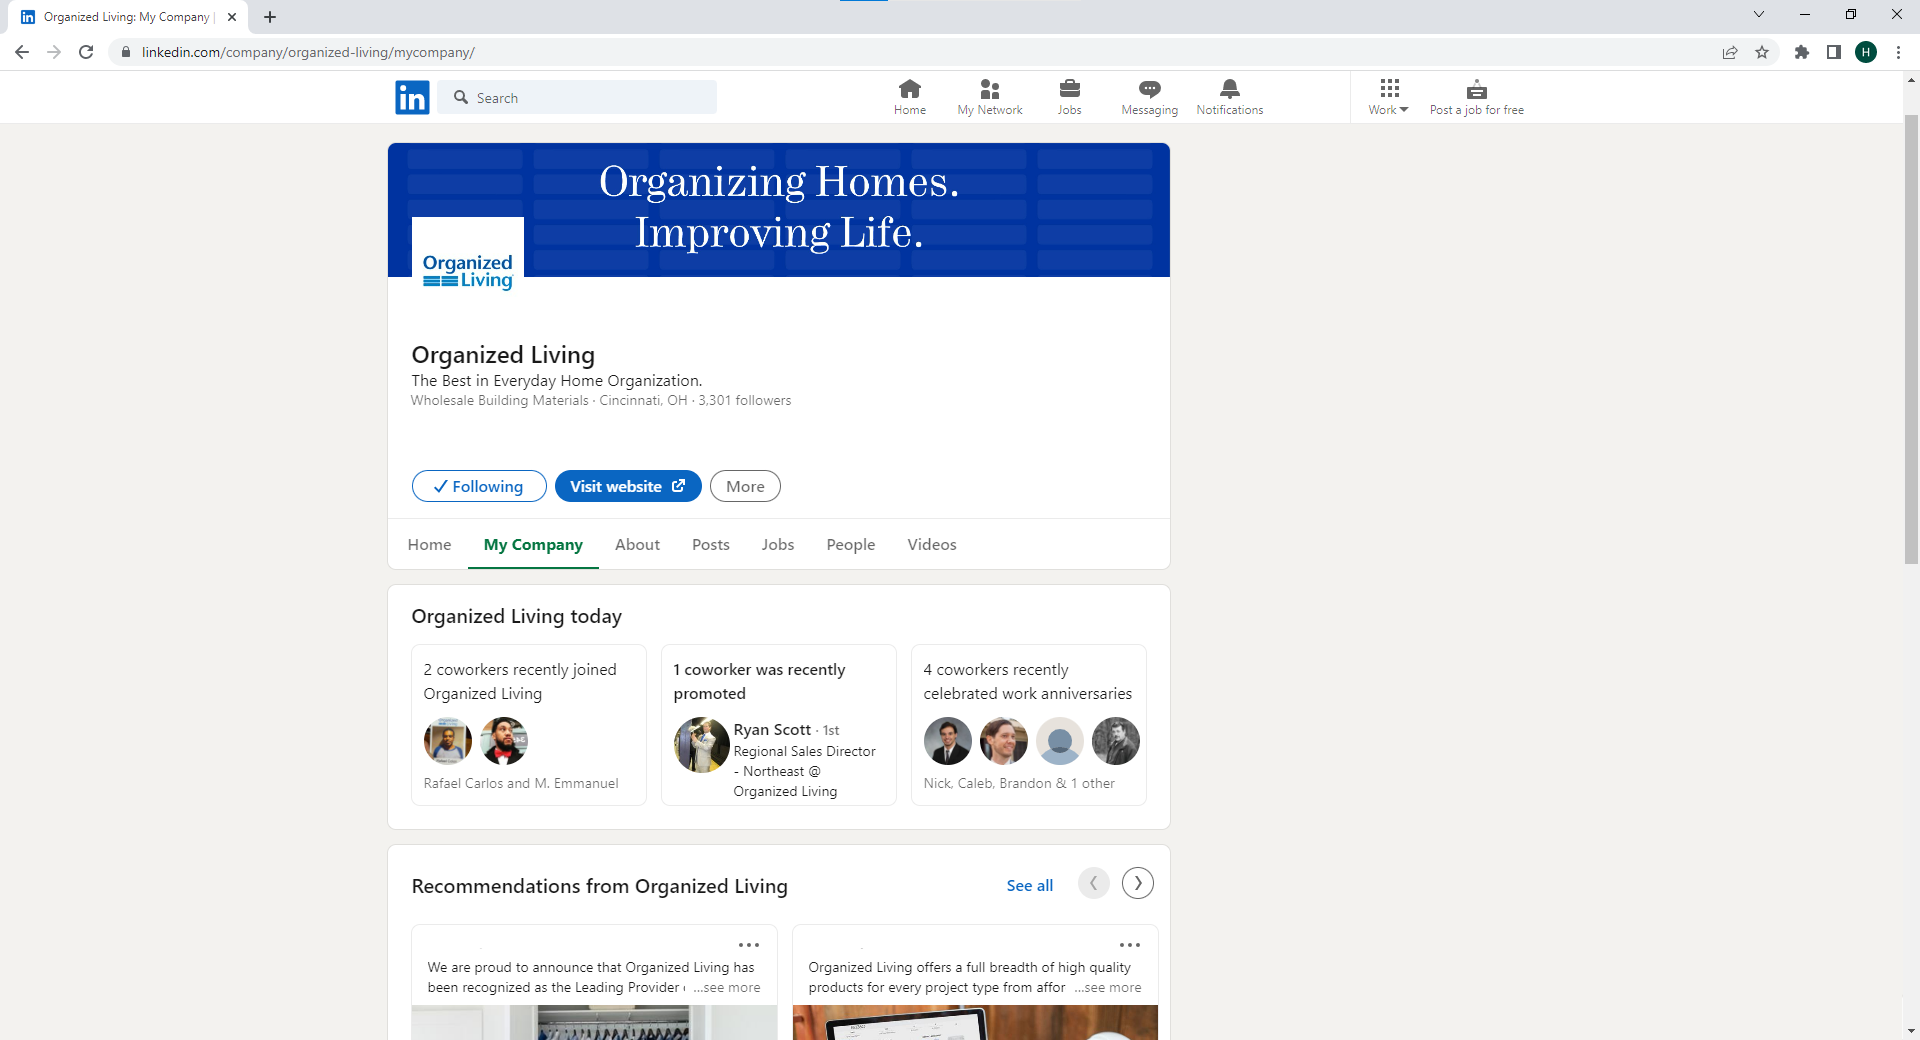Click the browser back arrow
This screenshot has width=1920, height=1040.
point(22,52)
